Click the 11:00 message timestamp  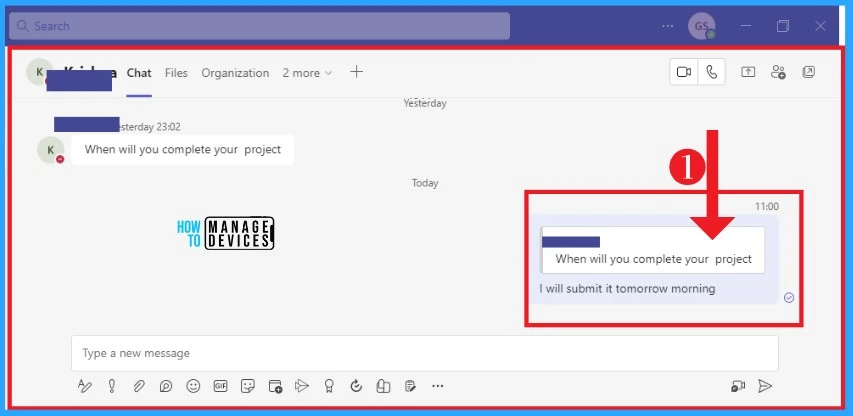tap(767, 207)
